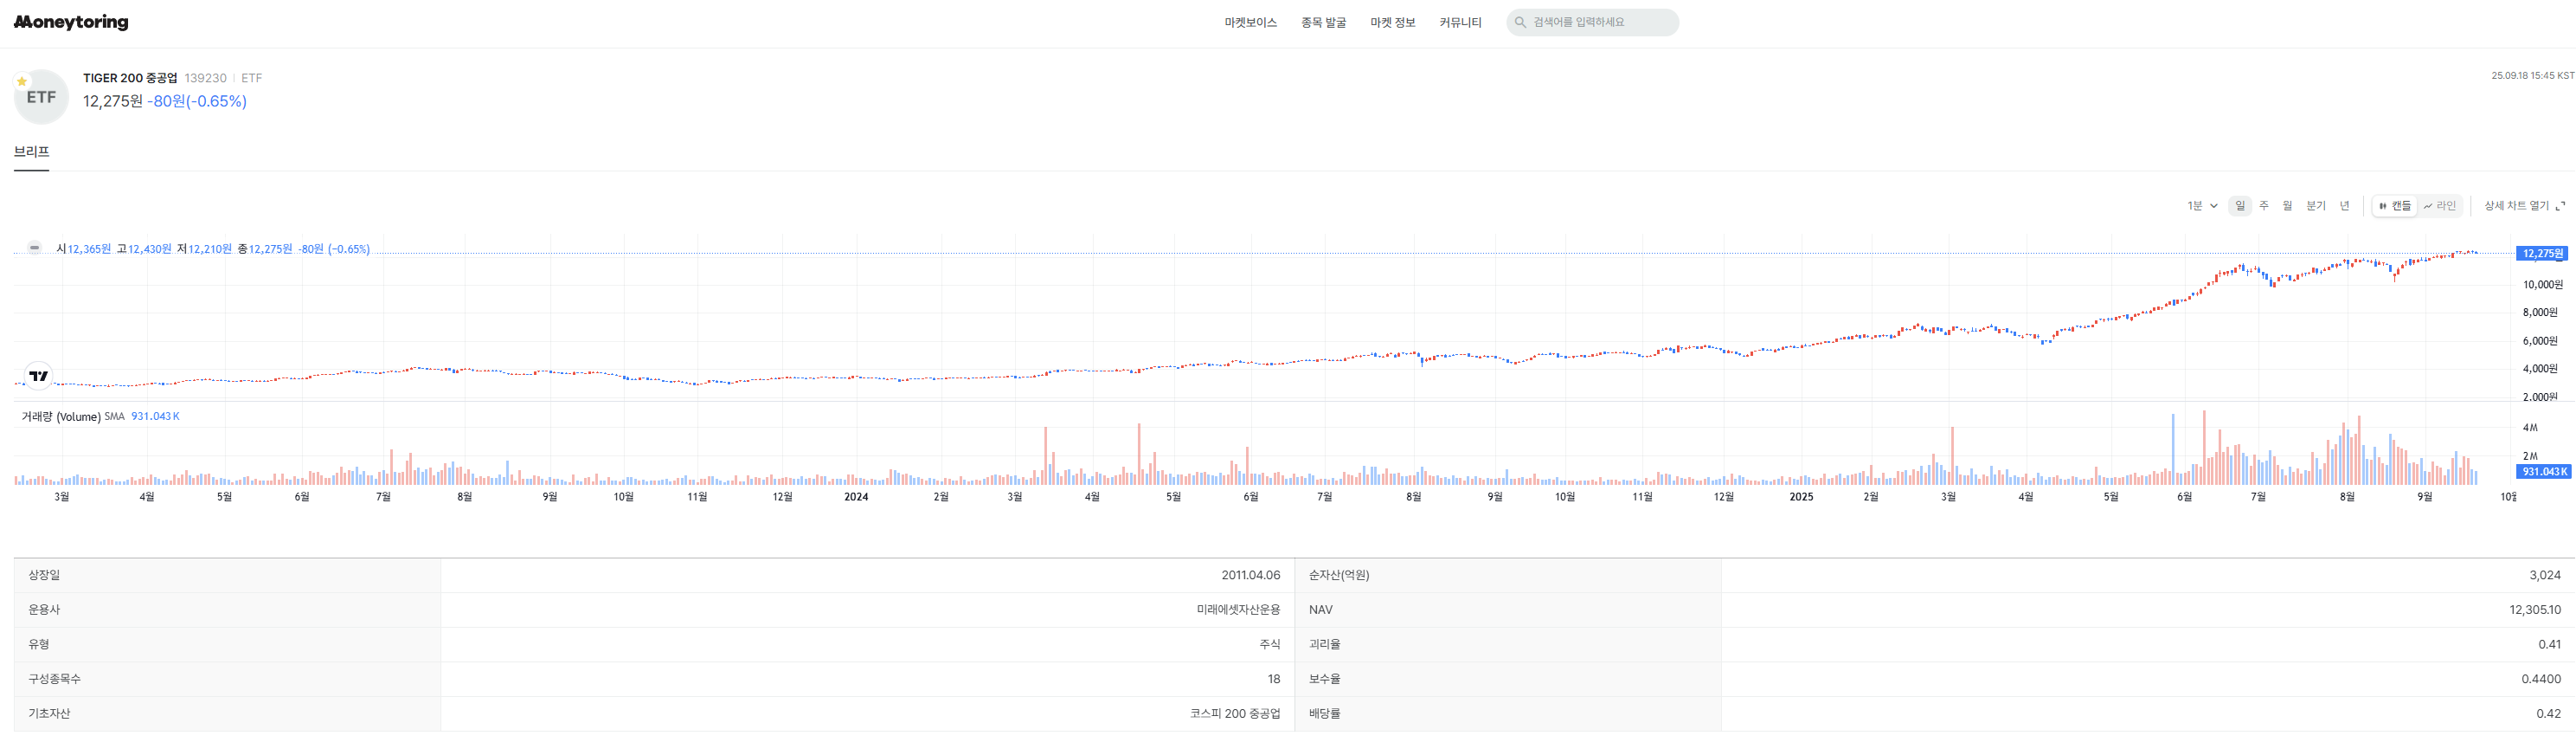Click the 2025 label on time axis
This screenshot has height=755, width=2576.
[x=1801, y=497]
